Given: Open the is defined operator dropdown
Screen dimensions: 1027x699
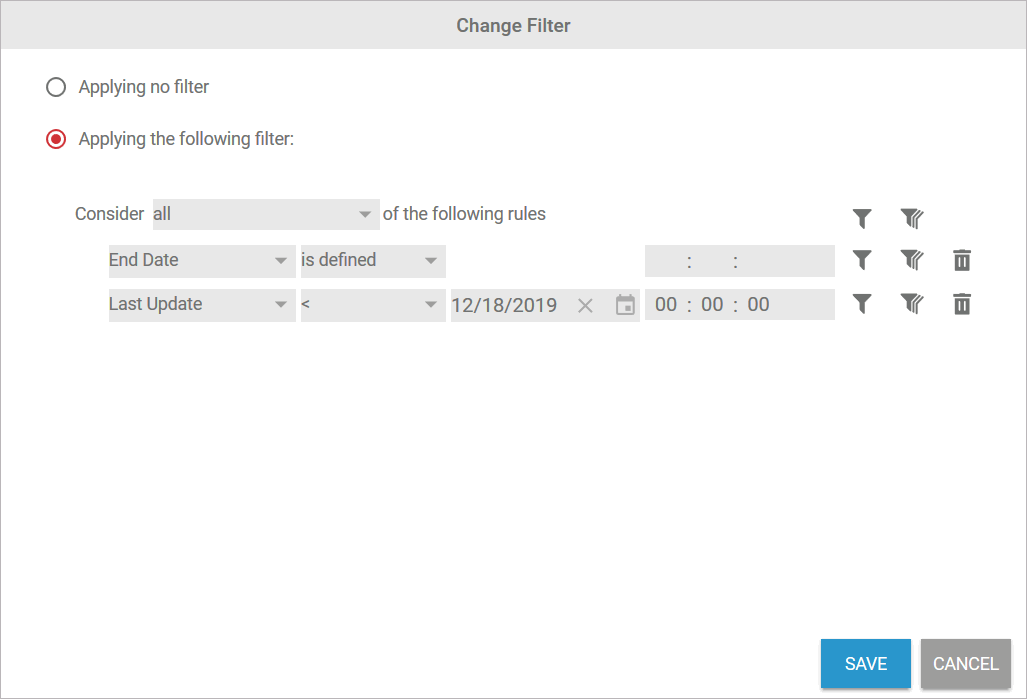Looking at the screenshot, I should click(x=372, y=259).
